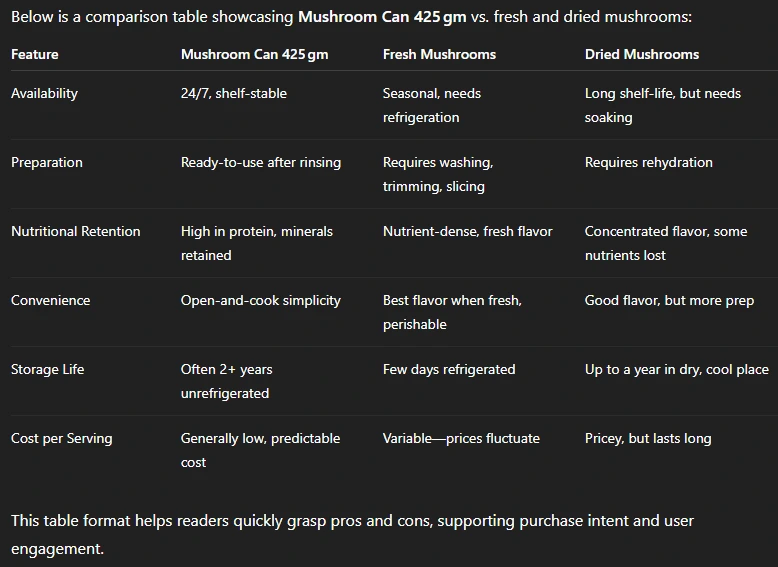Click the "Ready-to-use after rinsing" cell
Image resolution: width=778 pixels, height=567 pixels.
(261, 162)
